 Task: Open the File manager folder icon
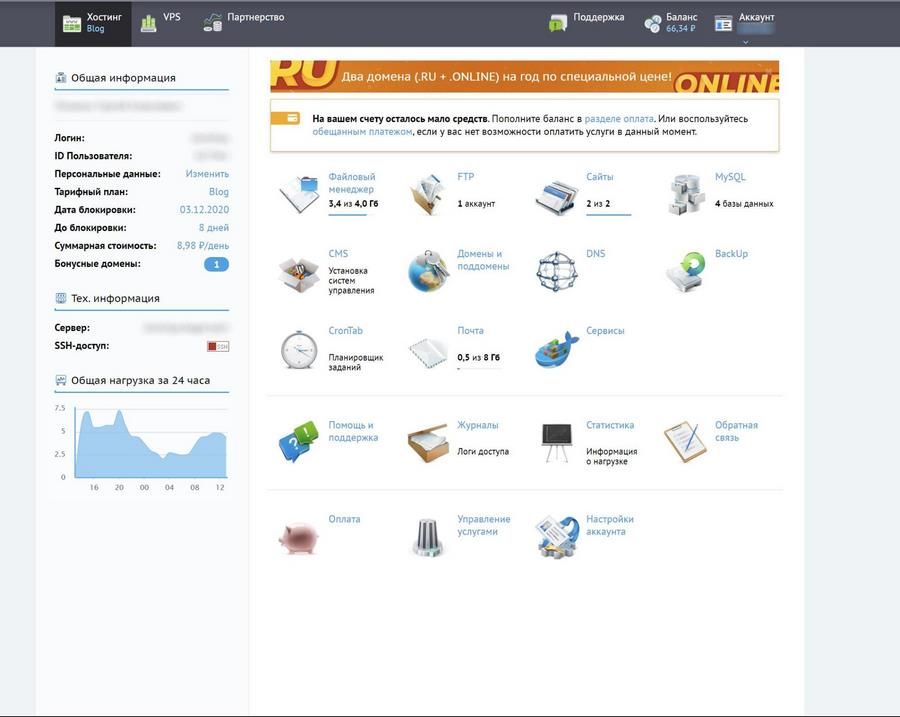click(299, 195)
